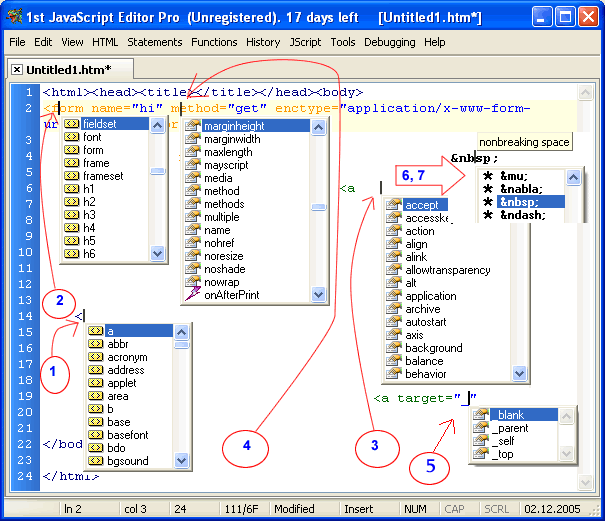
Task: Click the star icon beside &mu;
Action: (488, 176)
